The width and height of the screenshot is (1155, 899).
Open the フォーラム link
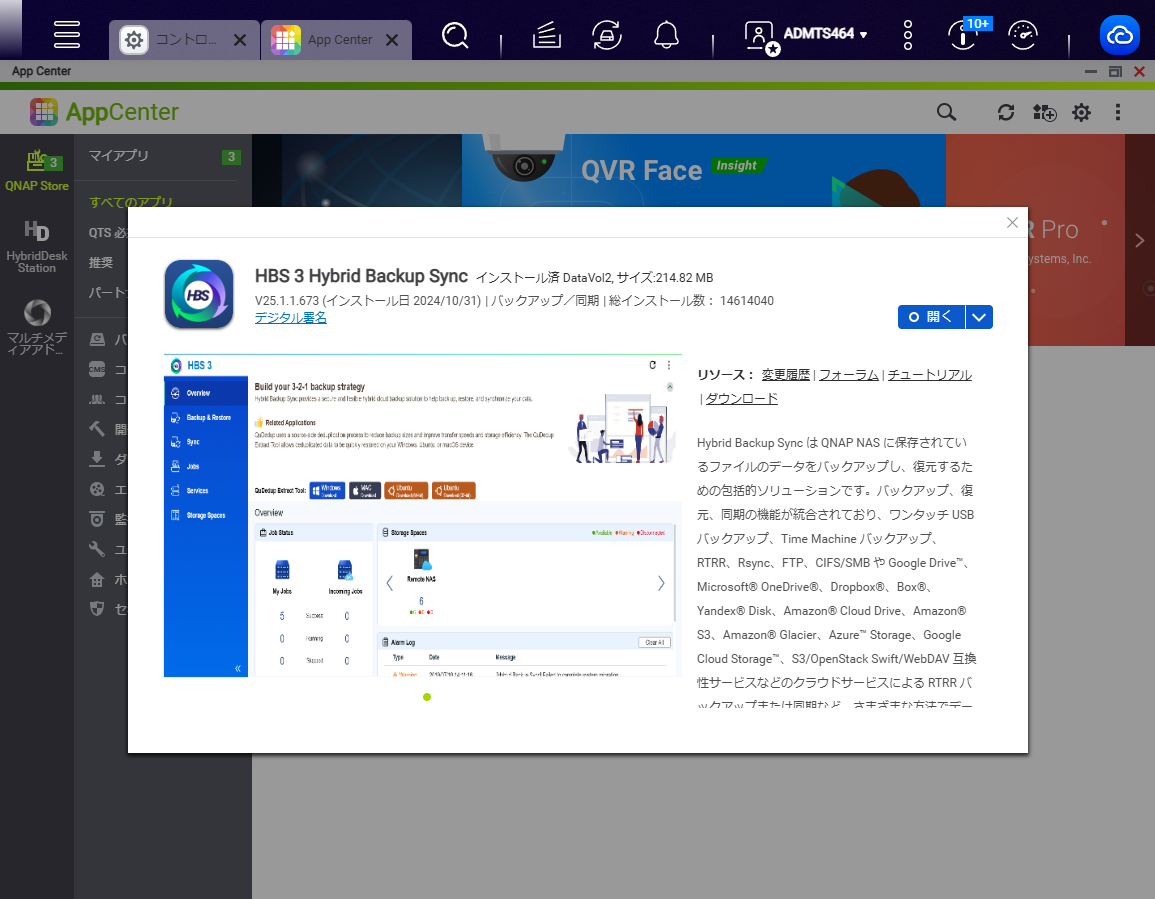tap(849, 374)
